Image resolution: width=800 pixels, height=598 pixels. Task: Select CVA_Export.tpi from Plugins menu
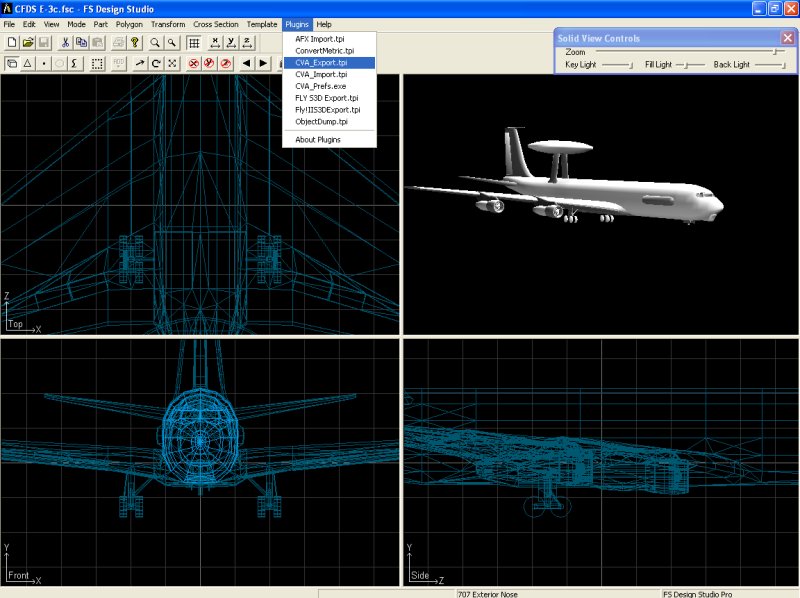tap(321, 62)
